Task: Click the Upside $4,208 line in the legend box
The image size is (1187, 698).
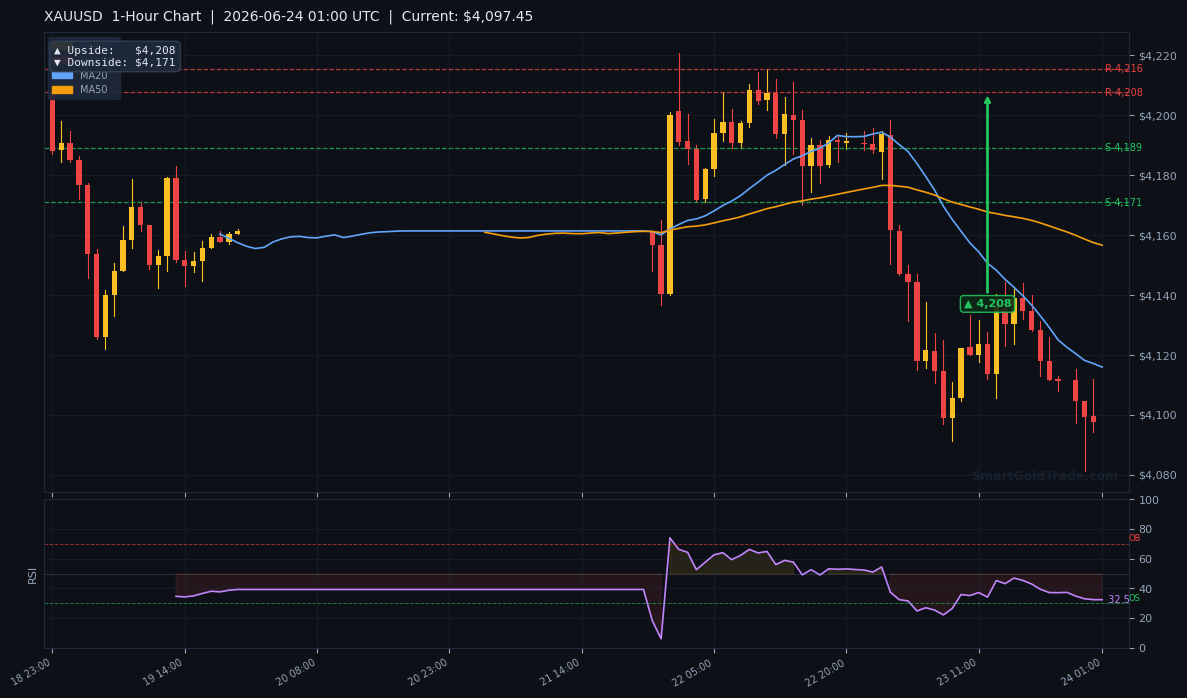Action: click(114, 51)
